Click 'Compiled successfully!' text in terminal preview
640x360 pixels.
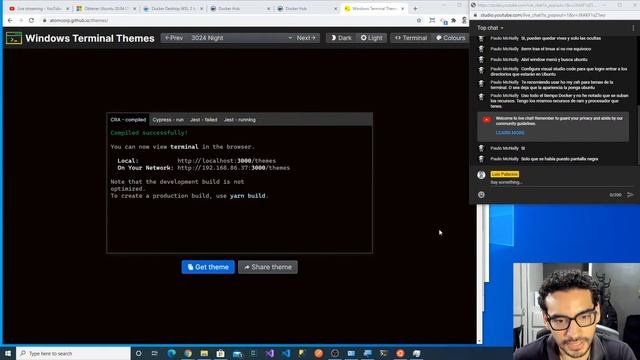pos(149,133)
